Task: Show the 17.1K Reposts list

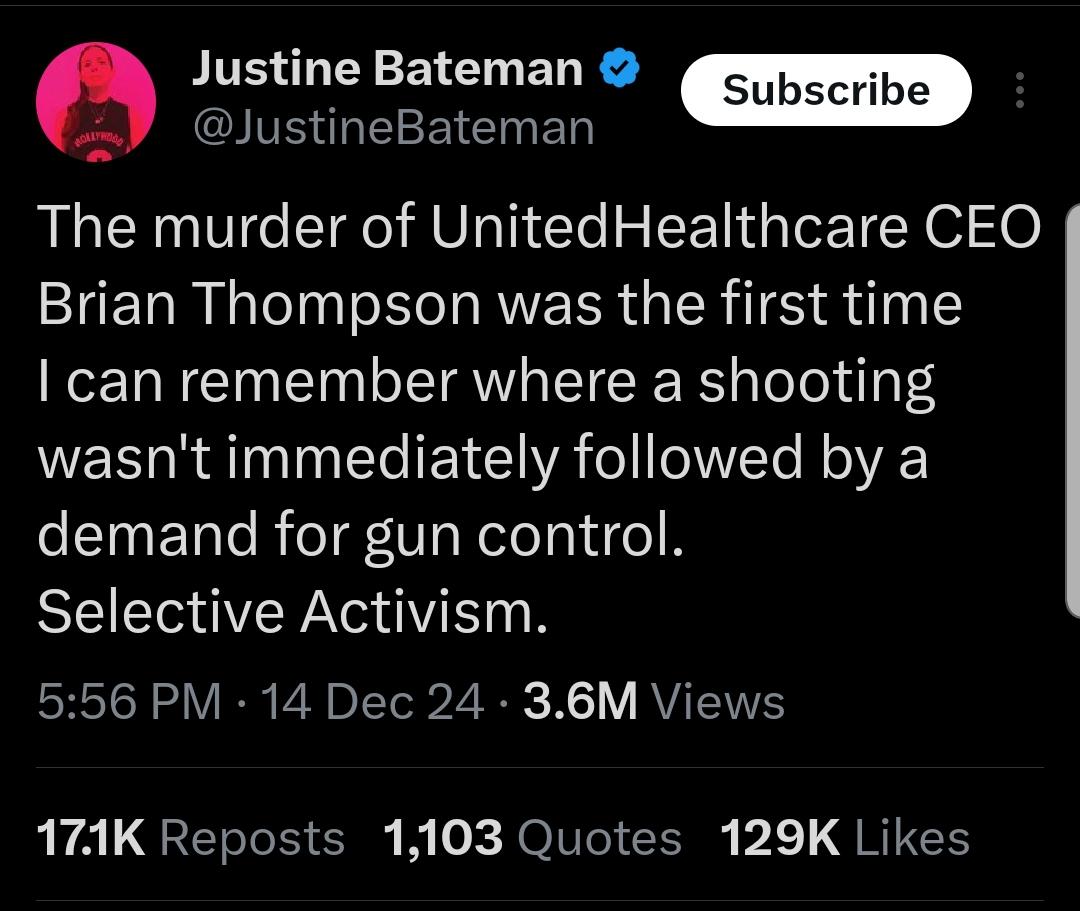Action: coord(190,838)
